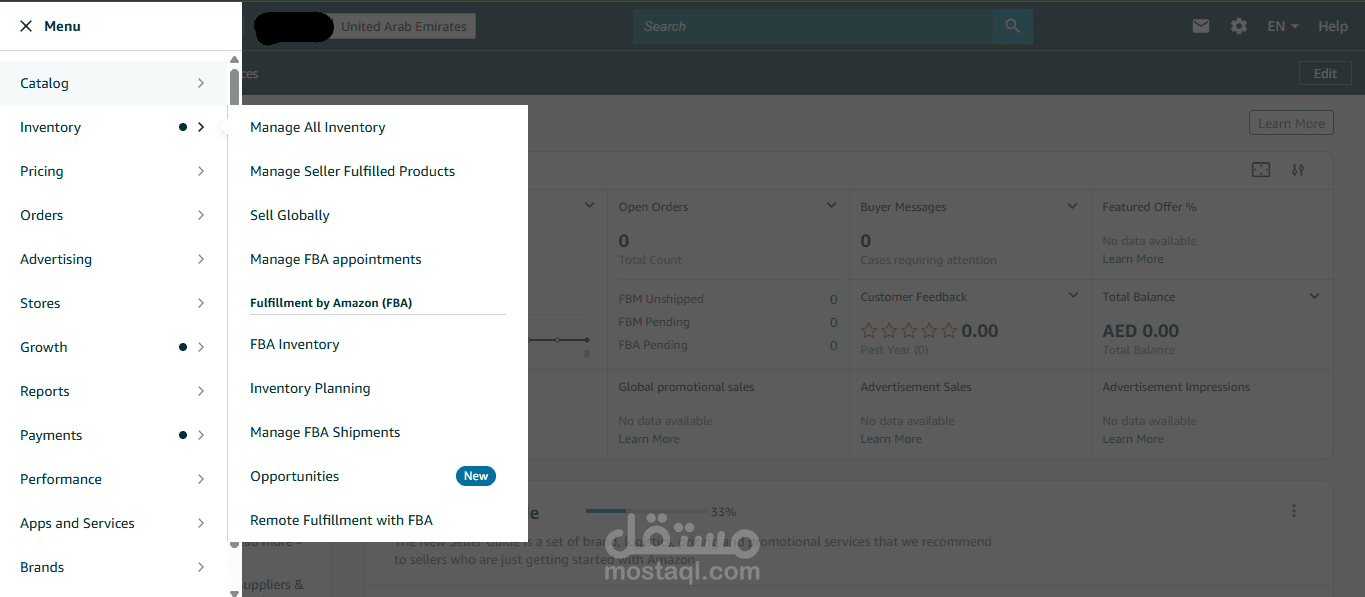
Task: Open the Performance menu item
Action: click(x=113, y=479)
